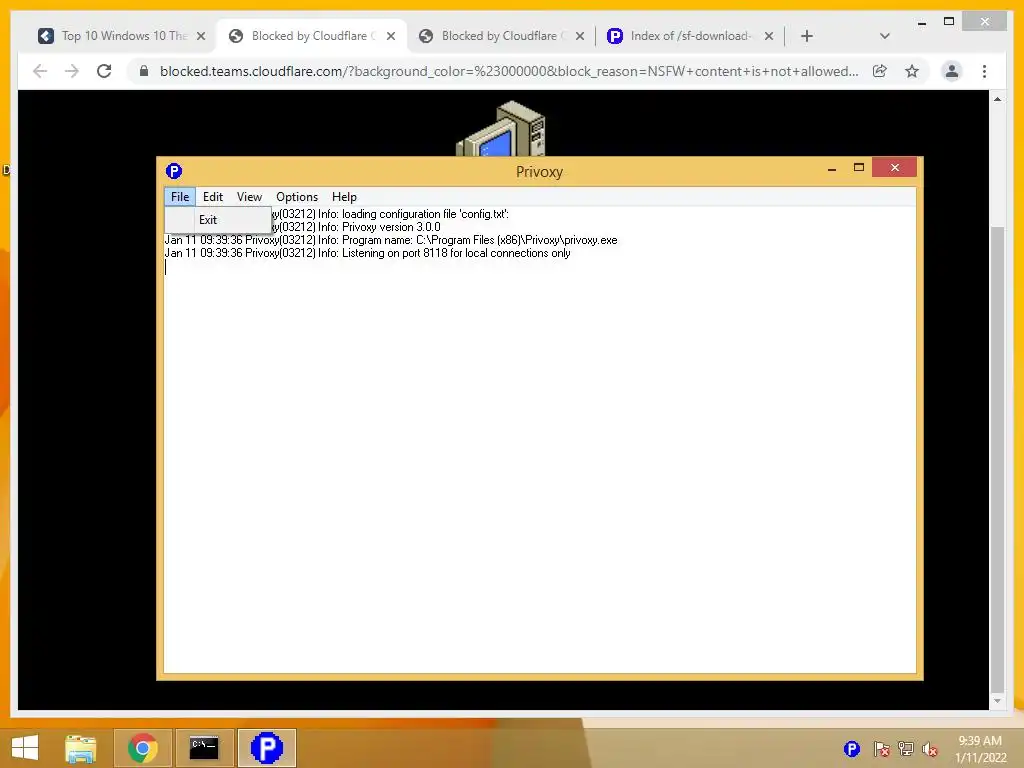Screen dimensions: 1024x768
Task: Open the 9:39 AM clock and date
Action: tap(980, 749)
